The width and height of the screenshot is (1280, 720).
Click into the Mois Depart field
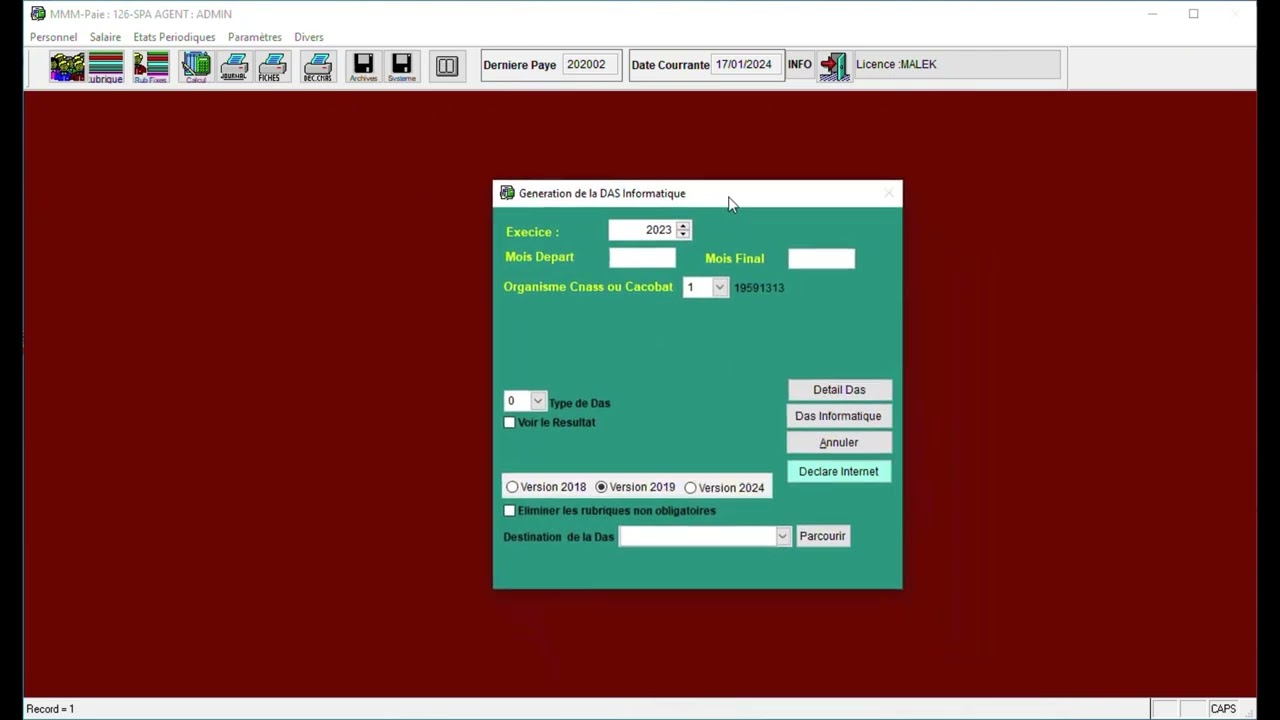642,258
